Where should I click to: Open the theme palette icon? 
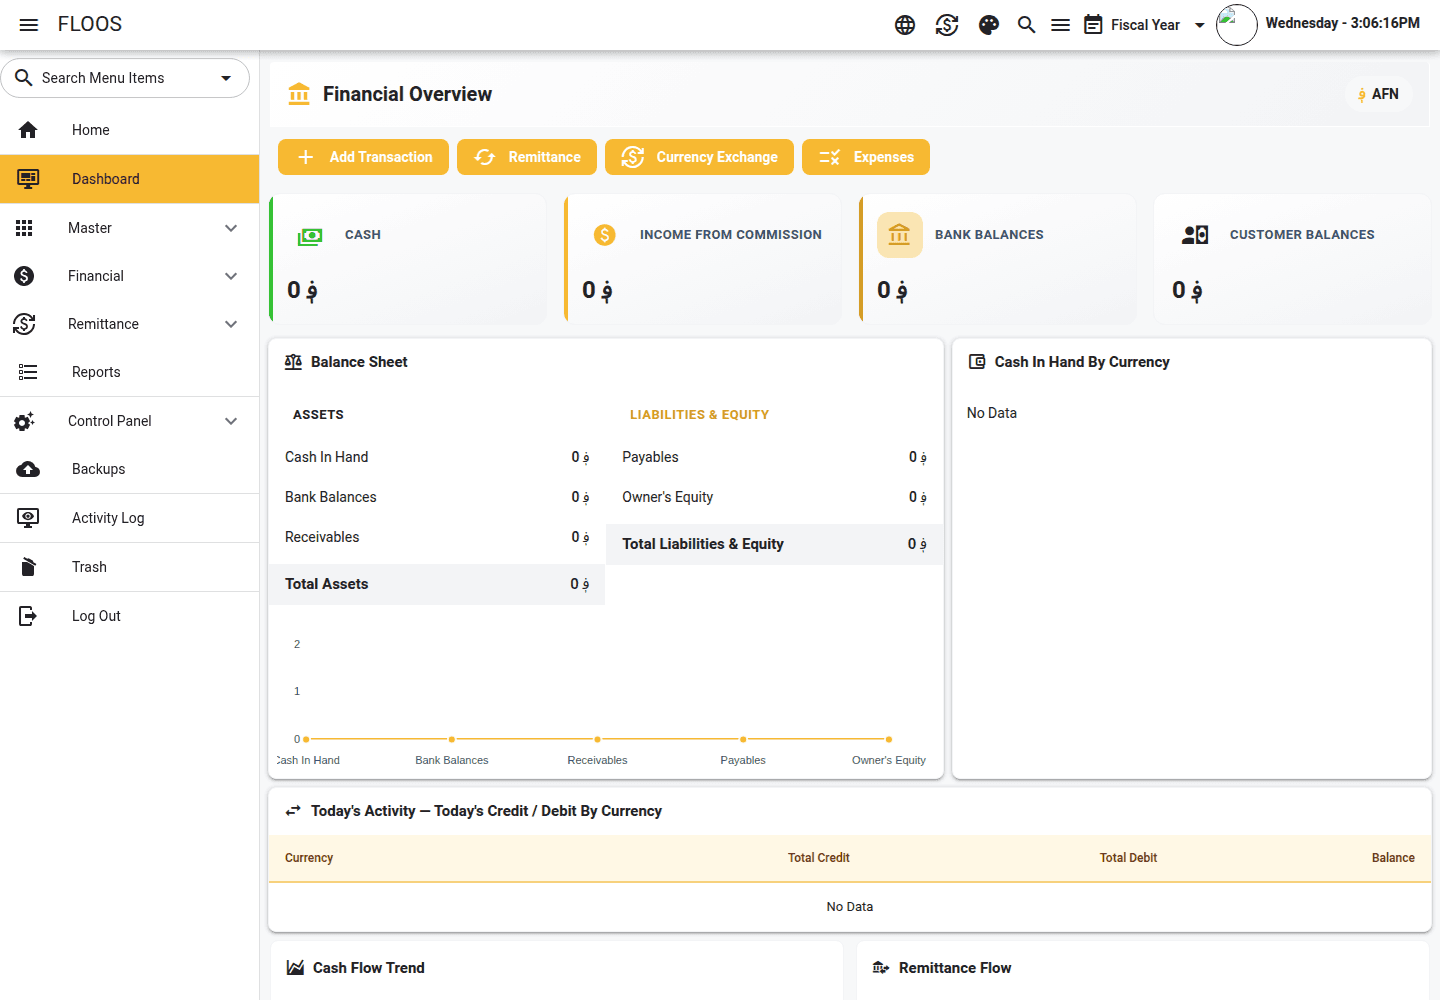(989, 25)
